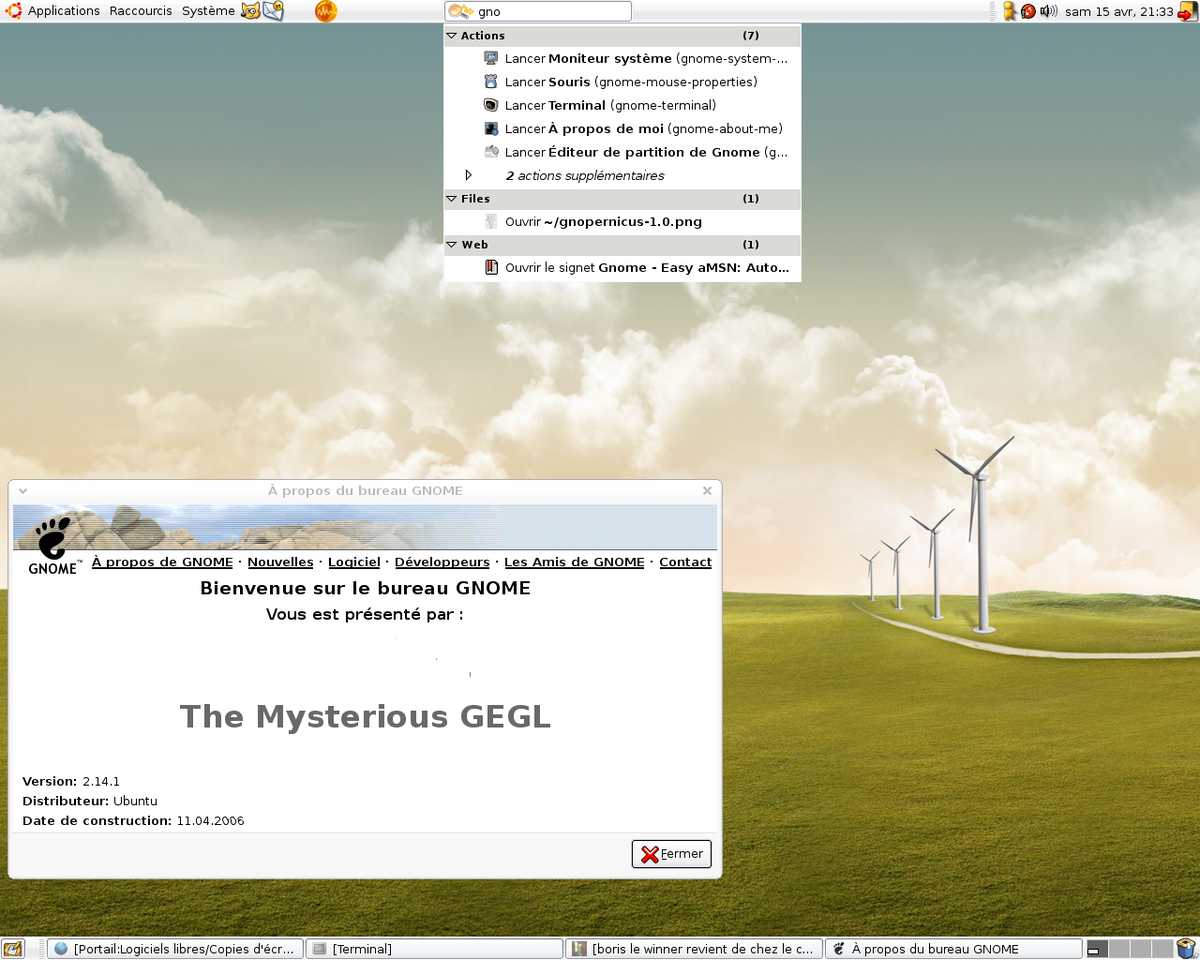Click the 'The Mysterious GEGL' contributor name
Image resolution: width=1200 pixels, height=960 pixels.
tap(365, 716)
